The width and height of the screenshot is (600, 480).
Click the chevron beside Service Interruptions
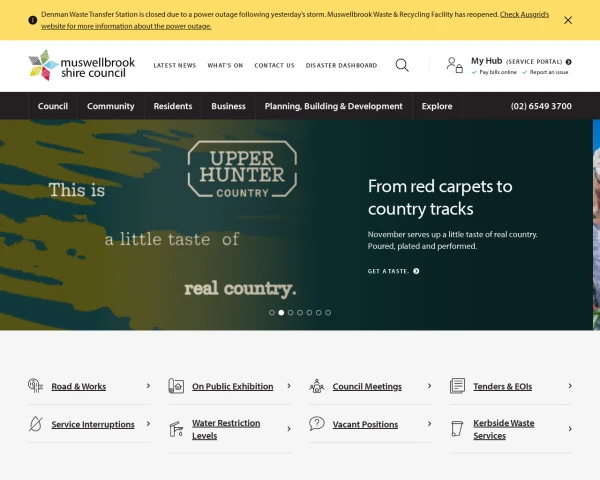click(x=148, y=424)
